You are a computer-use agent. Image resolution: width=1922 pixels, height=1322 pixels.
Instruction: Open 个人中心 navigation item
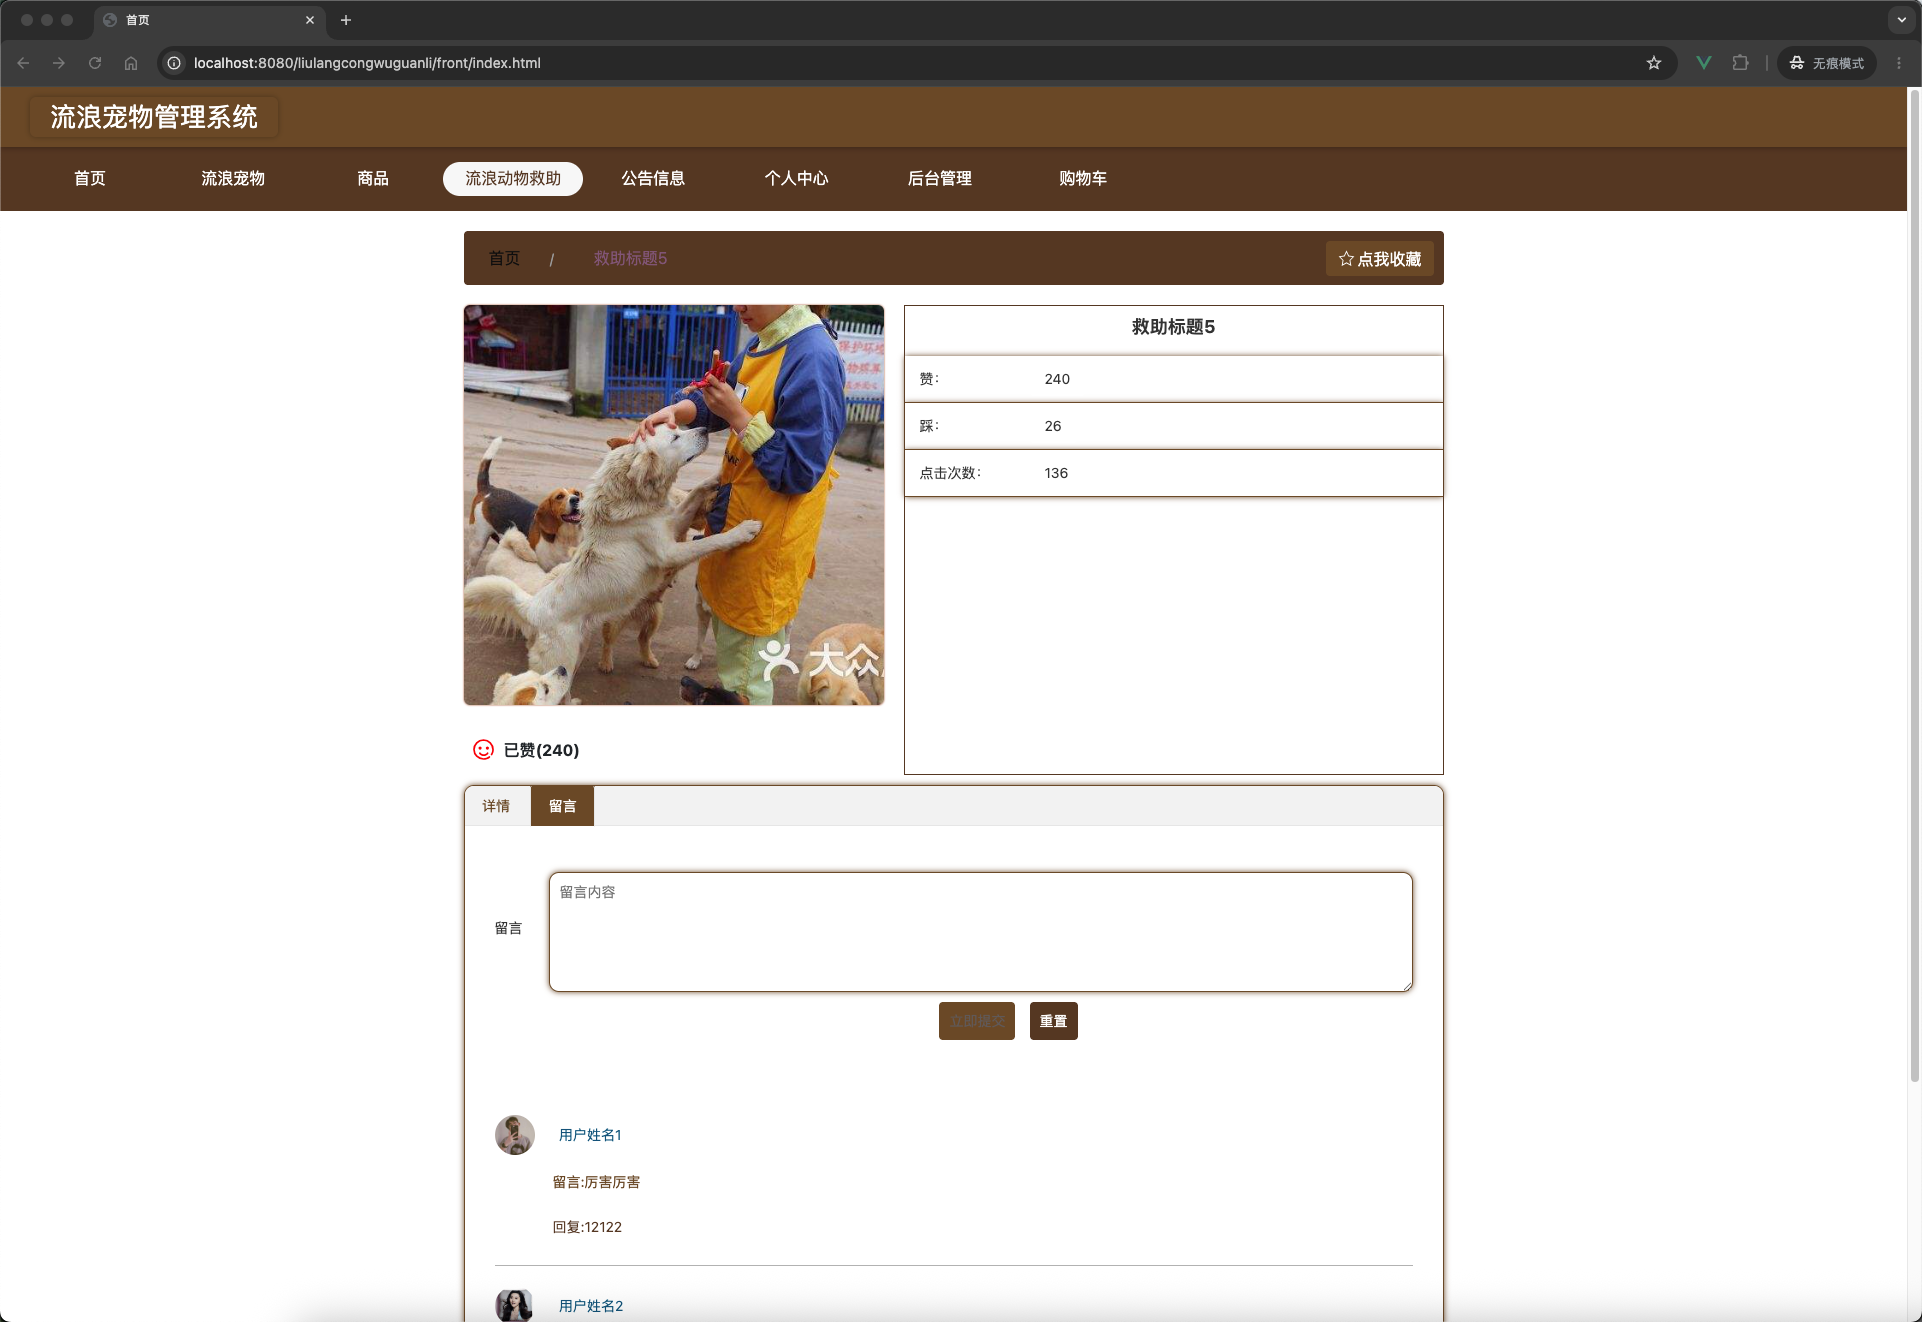click(797, 179)
